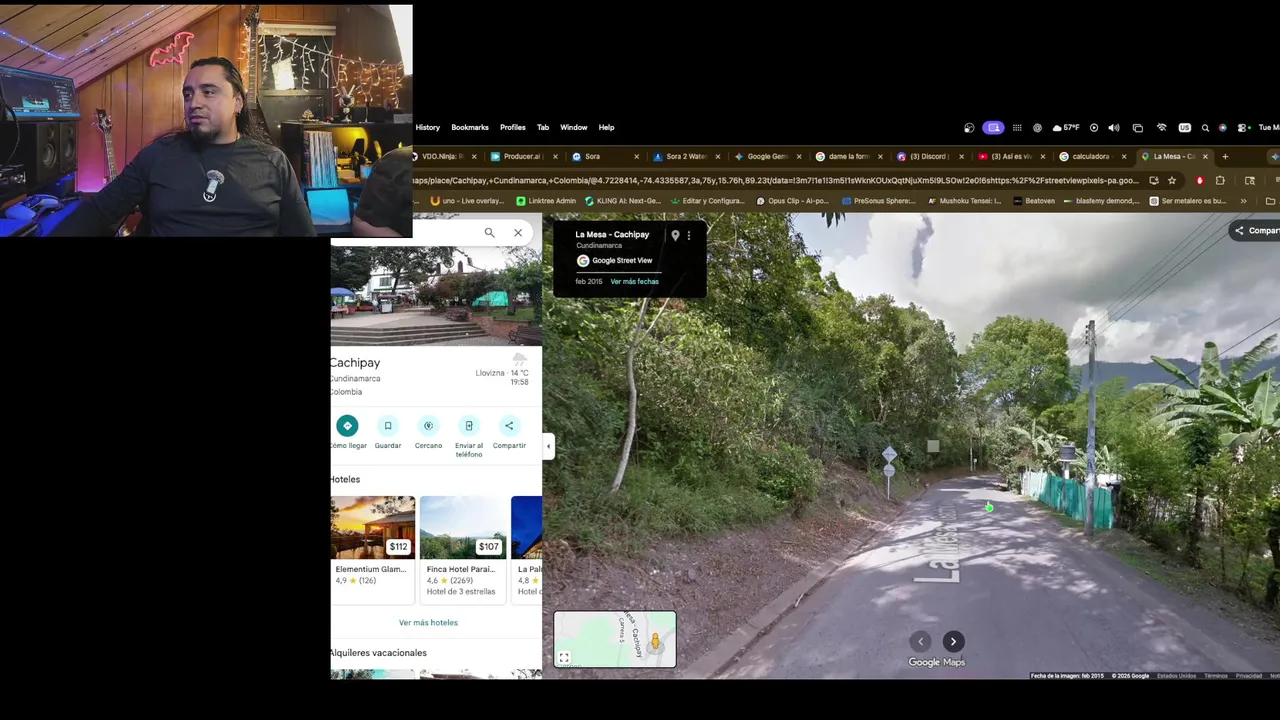
Task: Open the Tab menu
Action: (x=543, y=127)
